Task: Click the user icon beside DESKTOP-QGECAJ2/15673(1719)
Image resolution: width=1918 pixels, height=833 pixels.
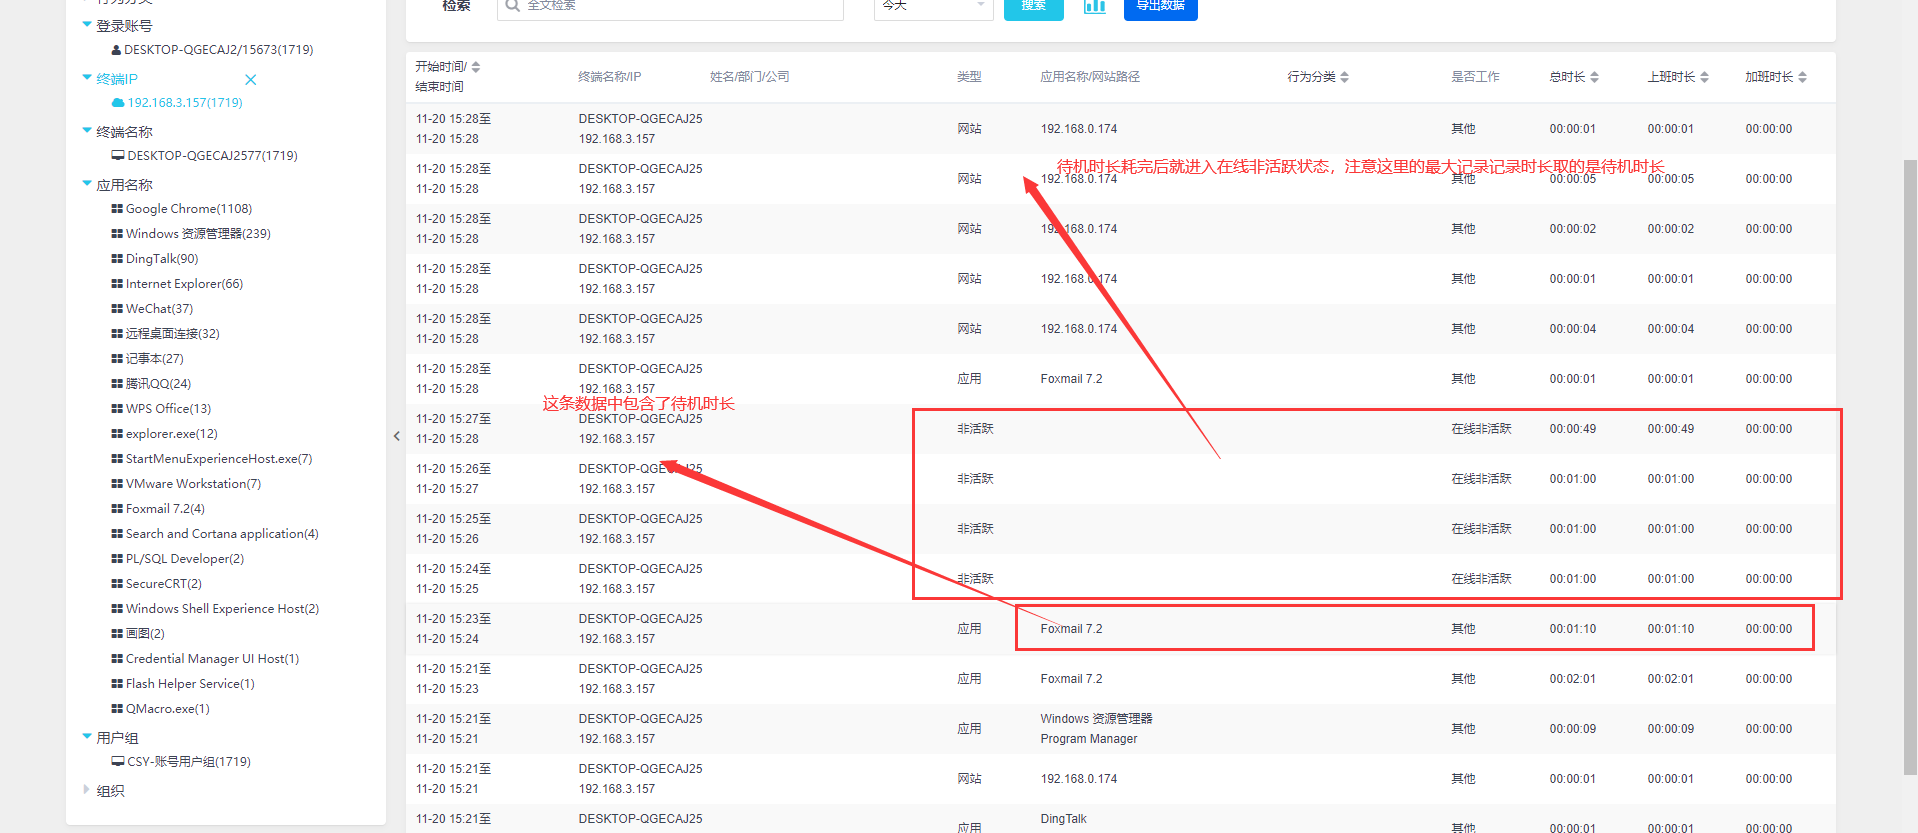Action: point(117,50)
